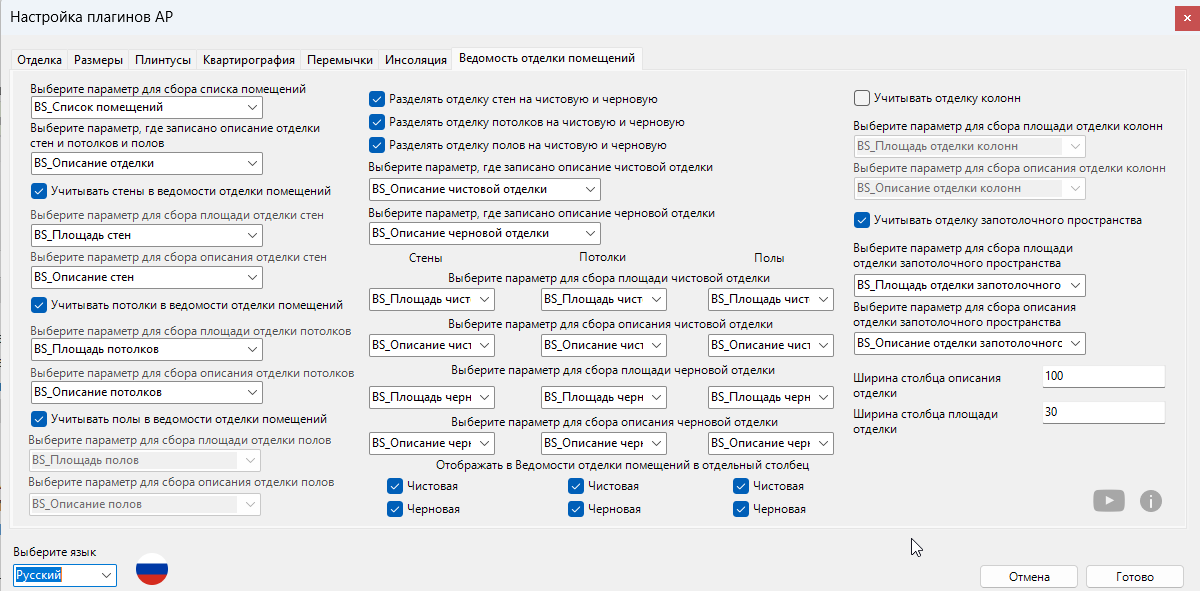Open Стены описание чистовой отделки dropdown

tap(432, 345)
